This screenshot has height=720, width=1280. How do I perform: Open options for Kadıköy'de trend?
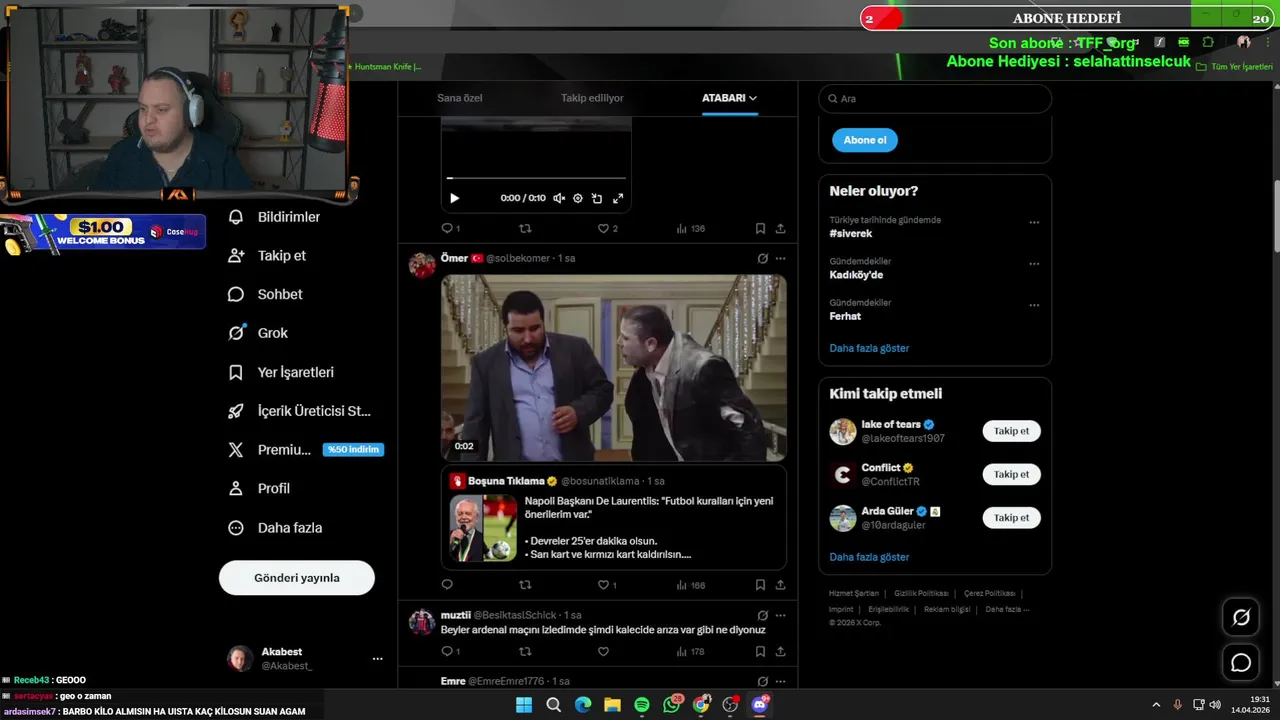(x=1034, y=264)
